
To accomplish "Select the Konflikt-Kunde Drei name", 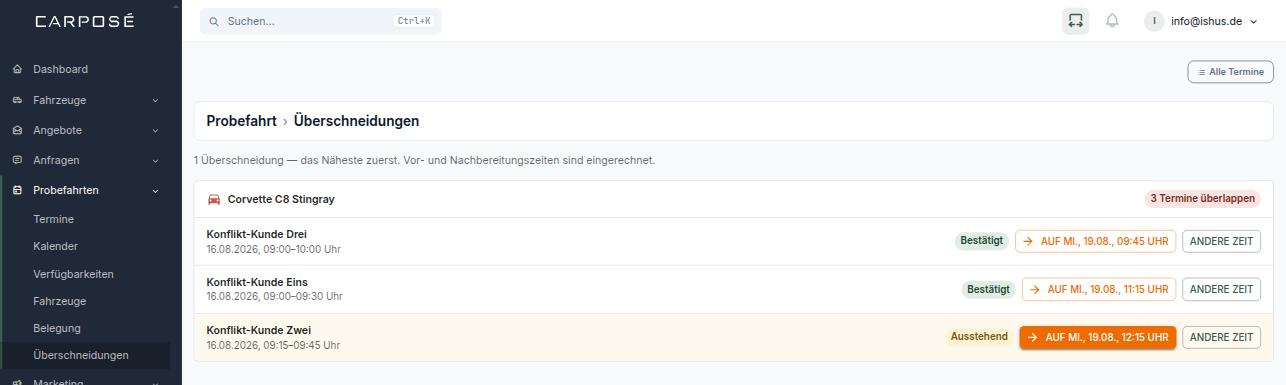I will point(257,234).
